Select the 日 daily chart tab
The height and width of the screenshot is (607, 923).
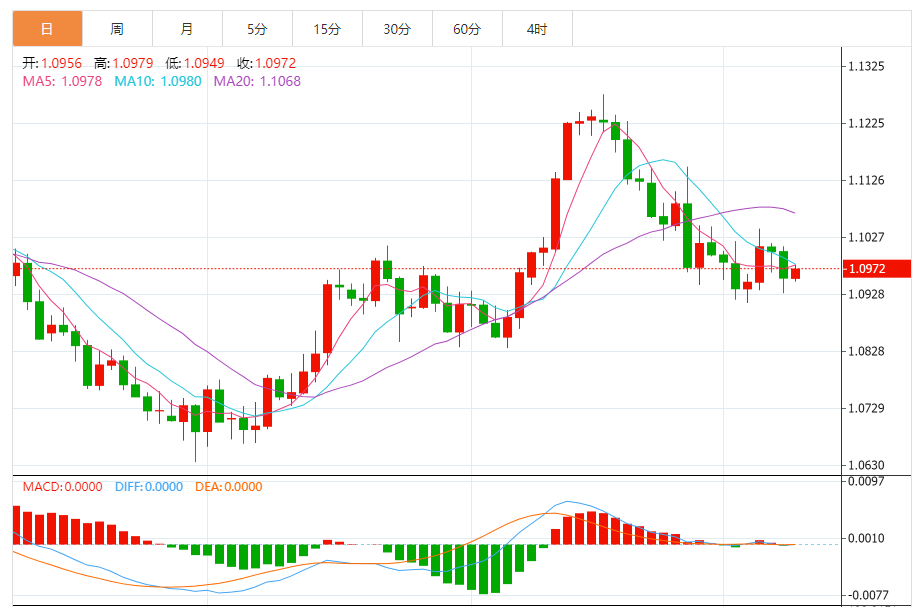(47, 29)
